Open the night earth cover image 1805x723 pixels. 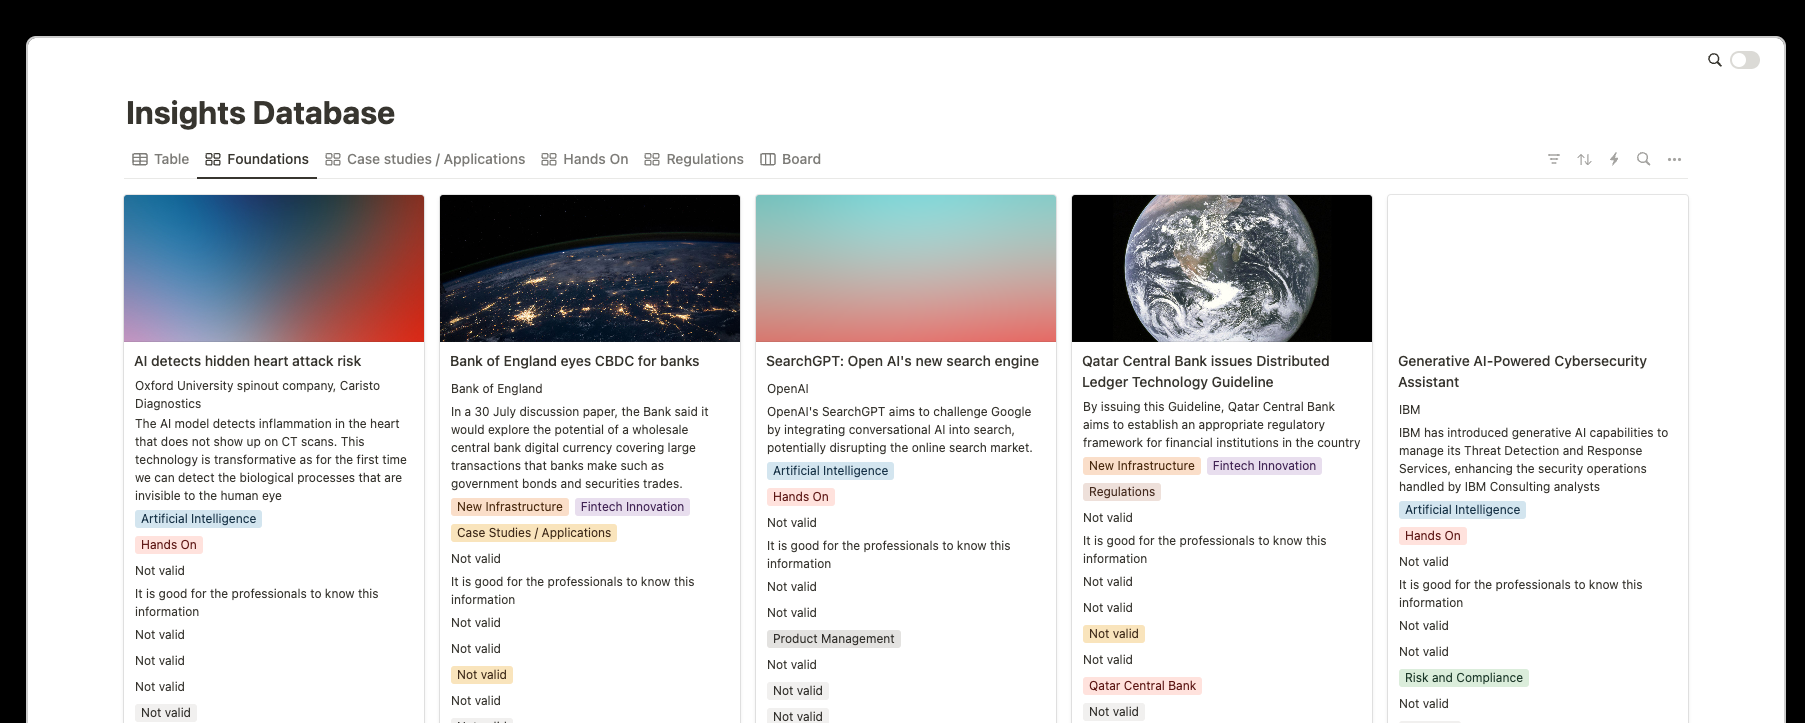coord(590,268)
